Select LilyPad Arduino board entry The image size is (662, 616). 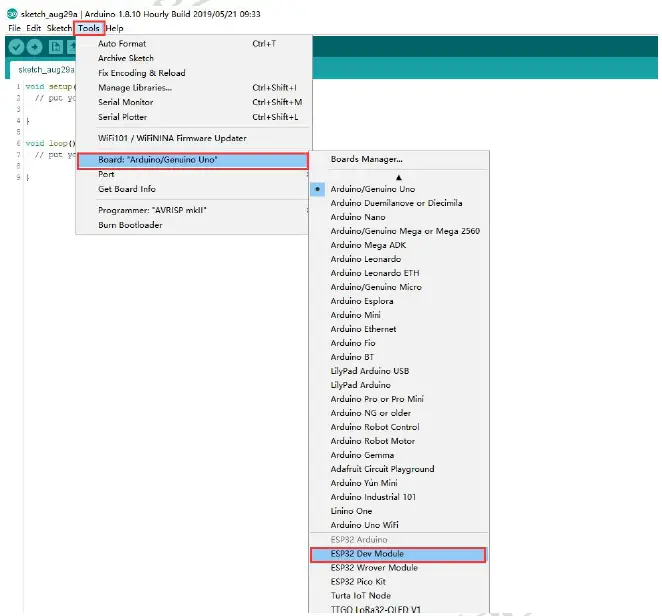click(x=399, y=385)
